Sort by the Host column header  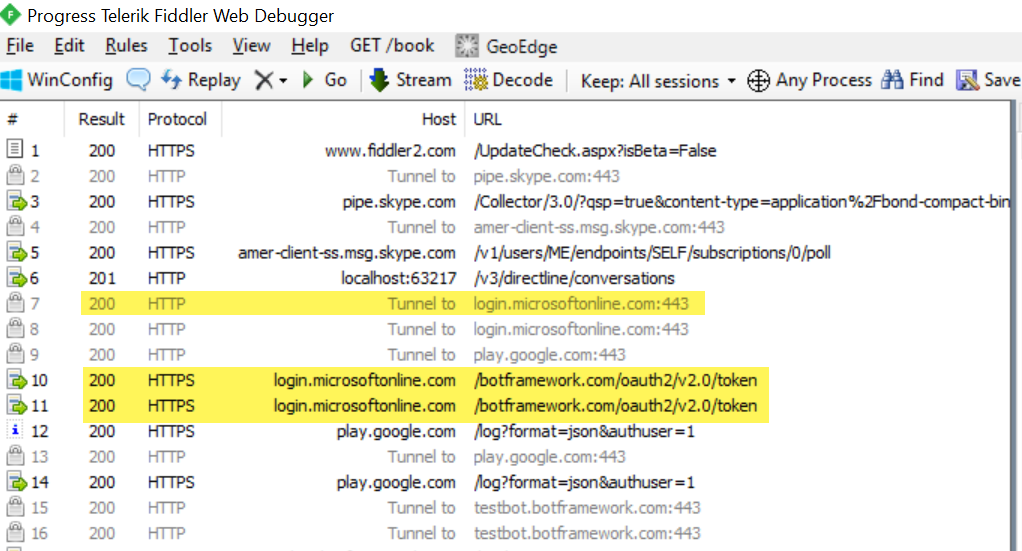pos(439,119)
